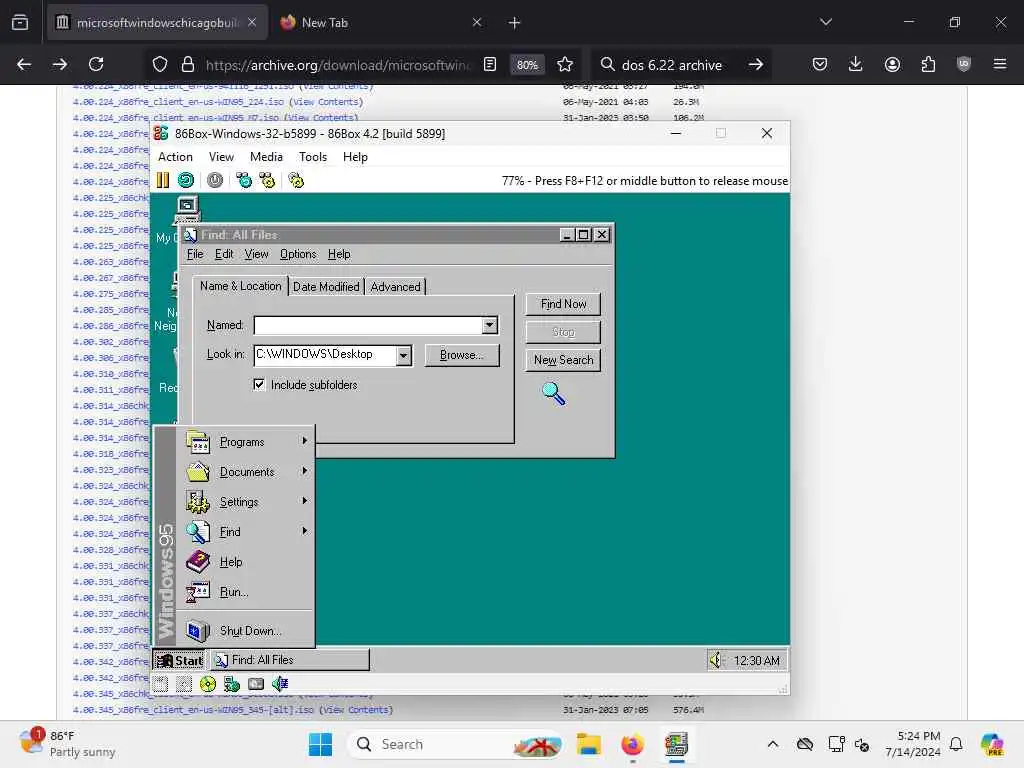1024x768 pixels.
Task: Expand Settings submenu arrow
Action: click(x=304, y=501)
